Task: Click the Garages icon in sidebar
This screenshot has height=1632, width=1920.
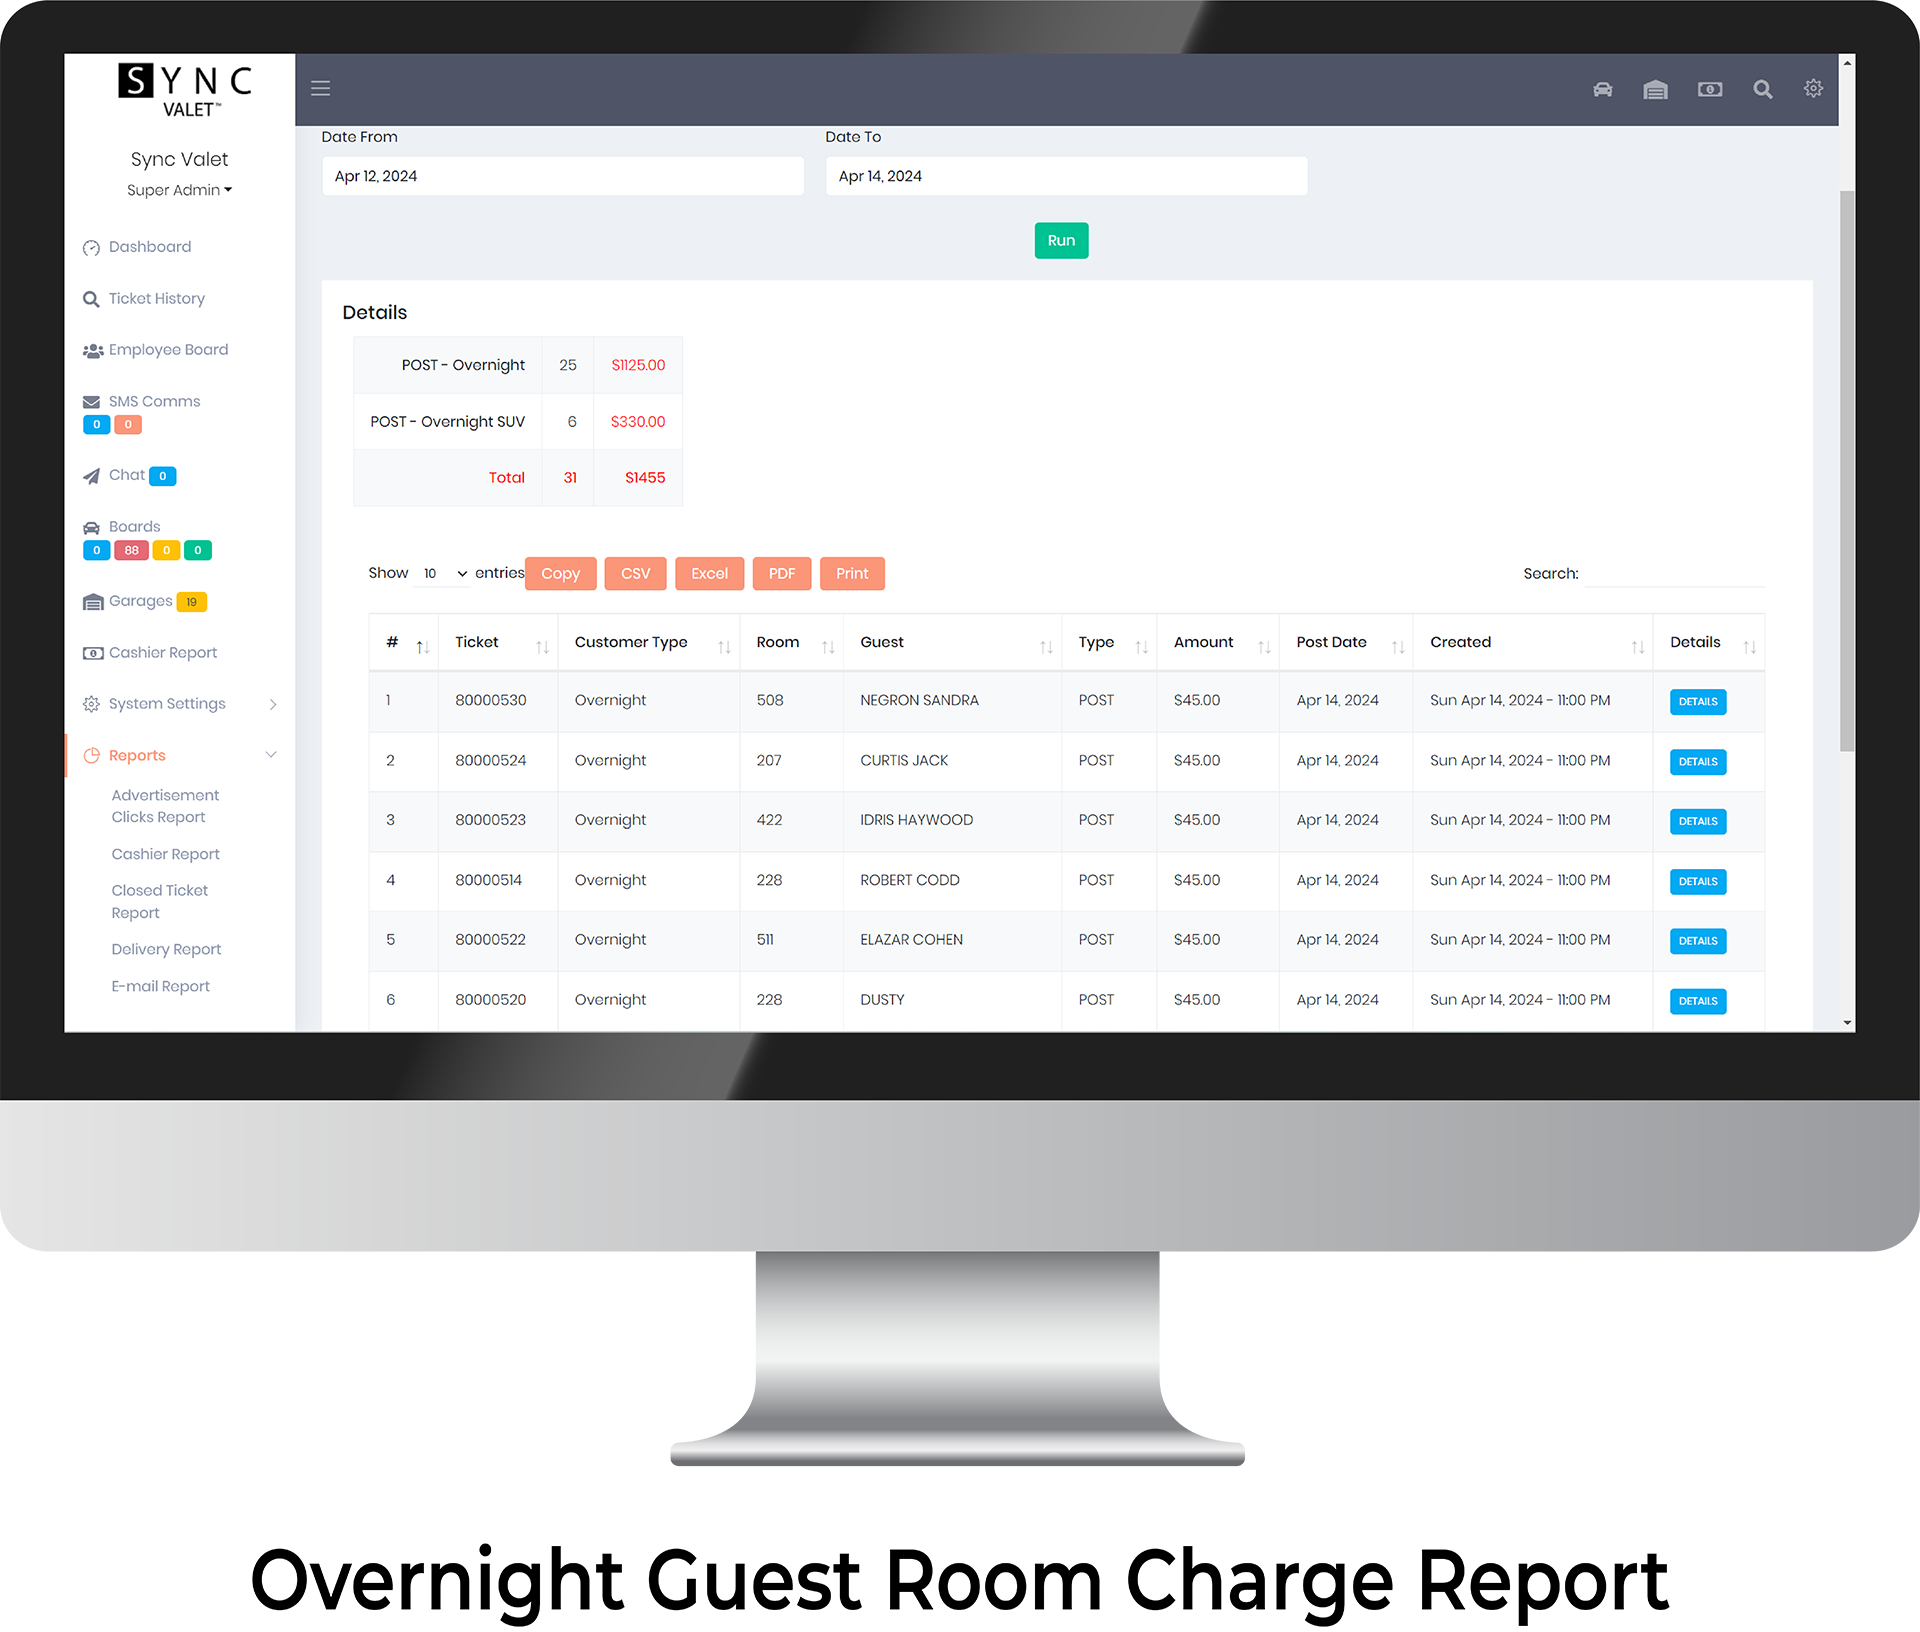Action: pos(92,601)
